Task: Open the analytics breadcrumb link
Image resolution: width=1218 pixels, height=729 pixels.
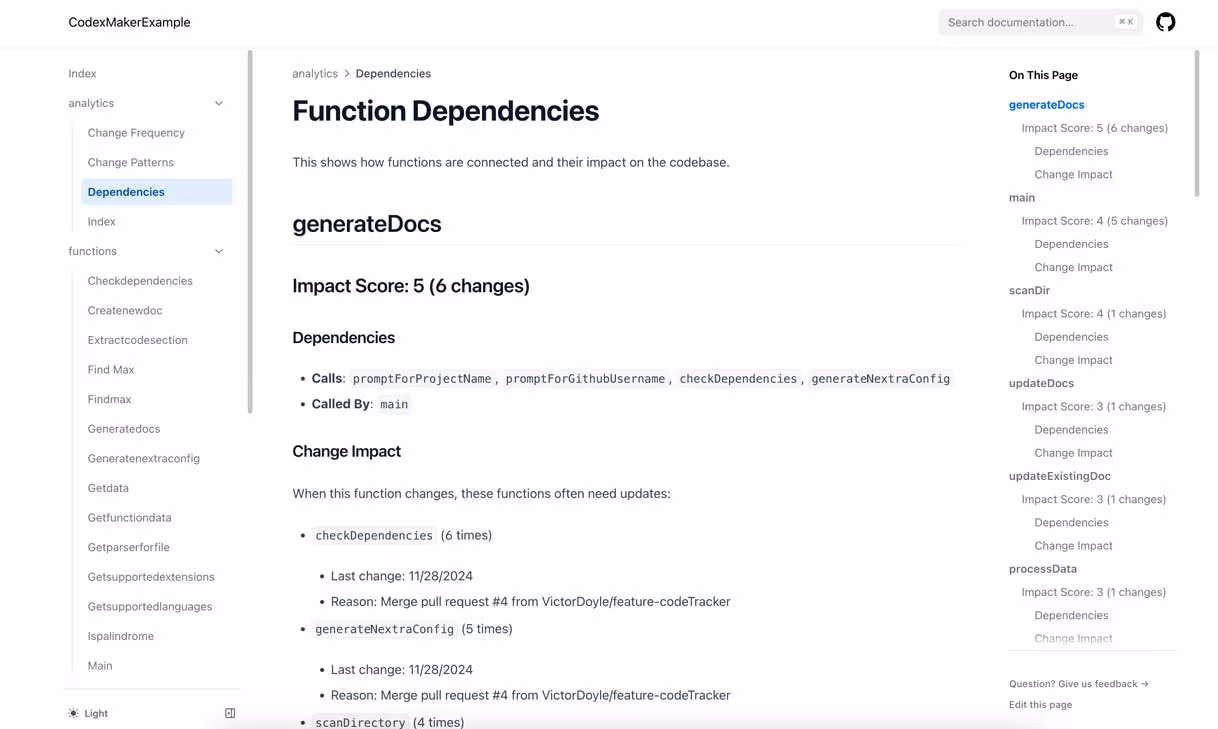Action: (x=315, y=73)
